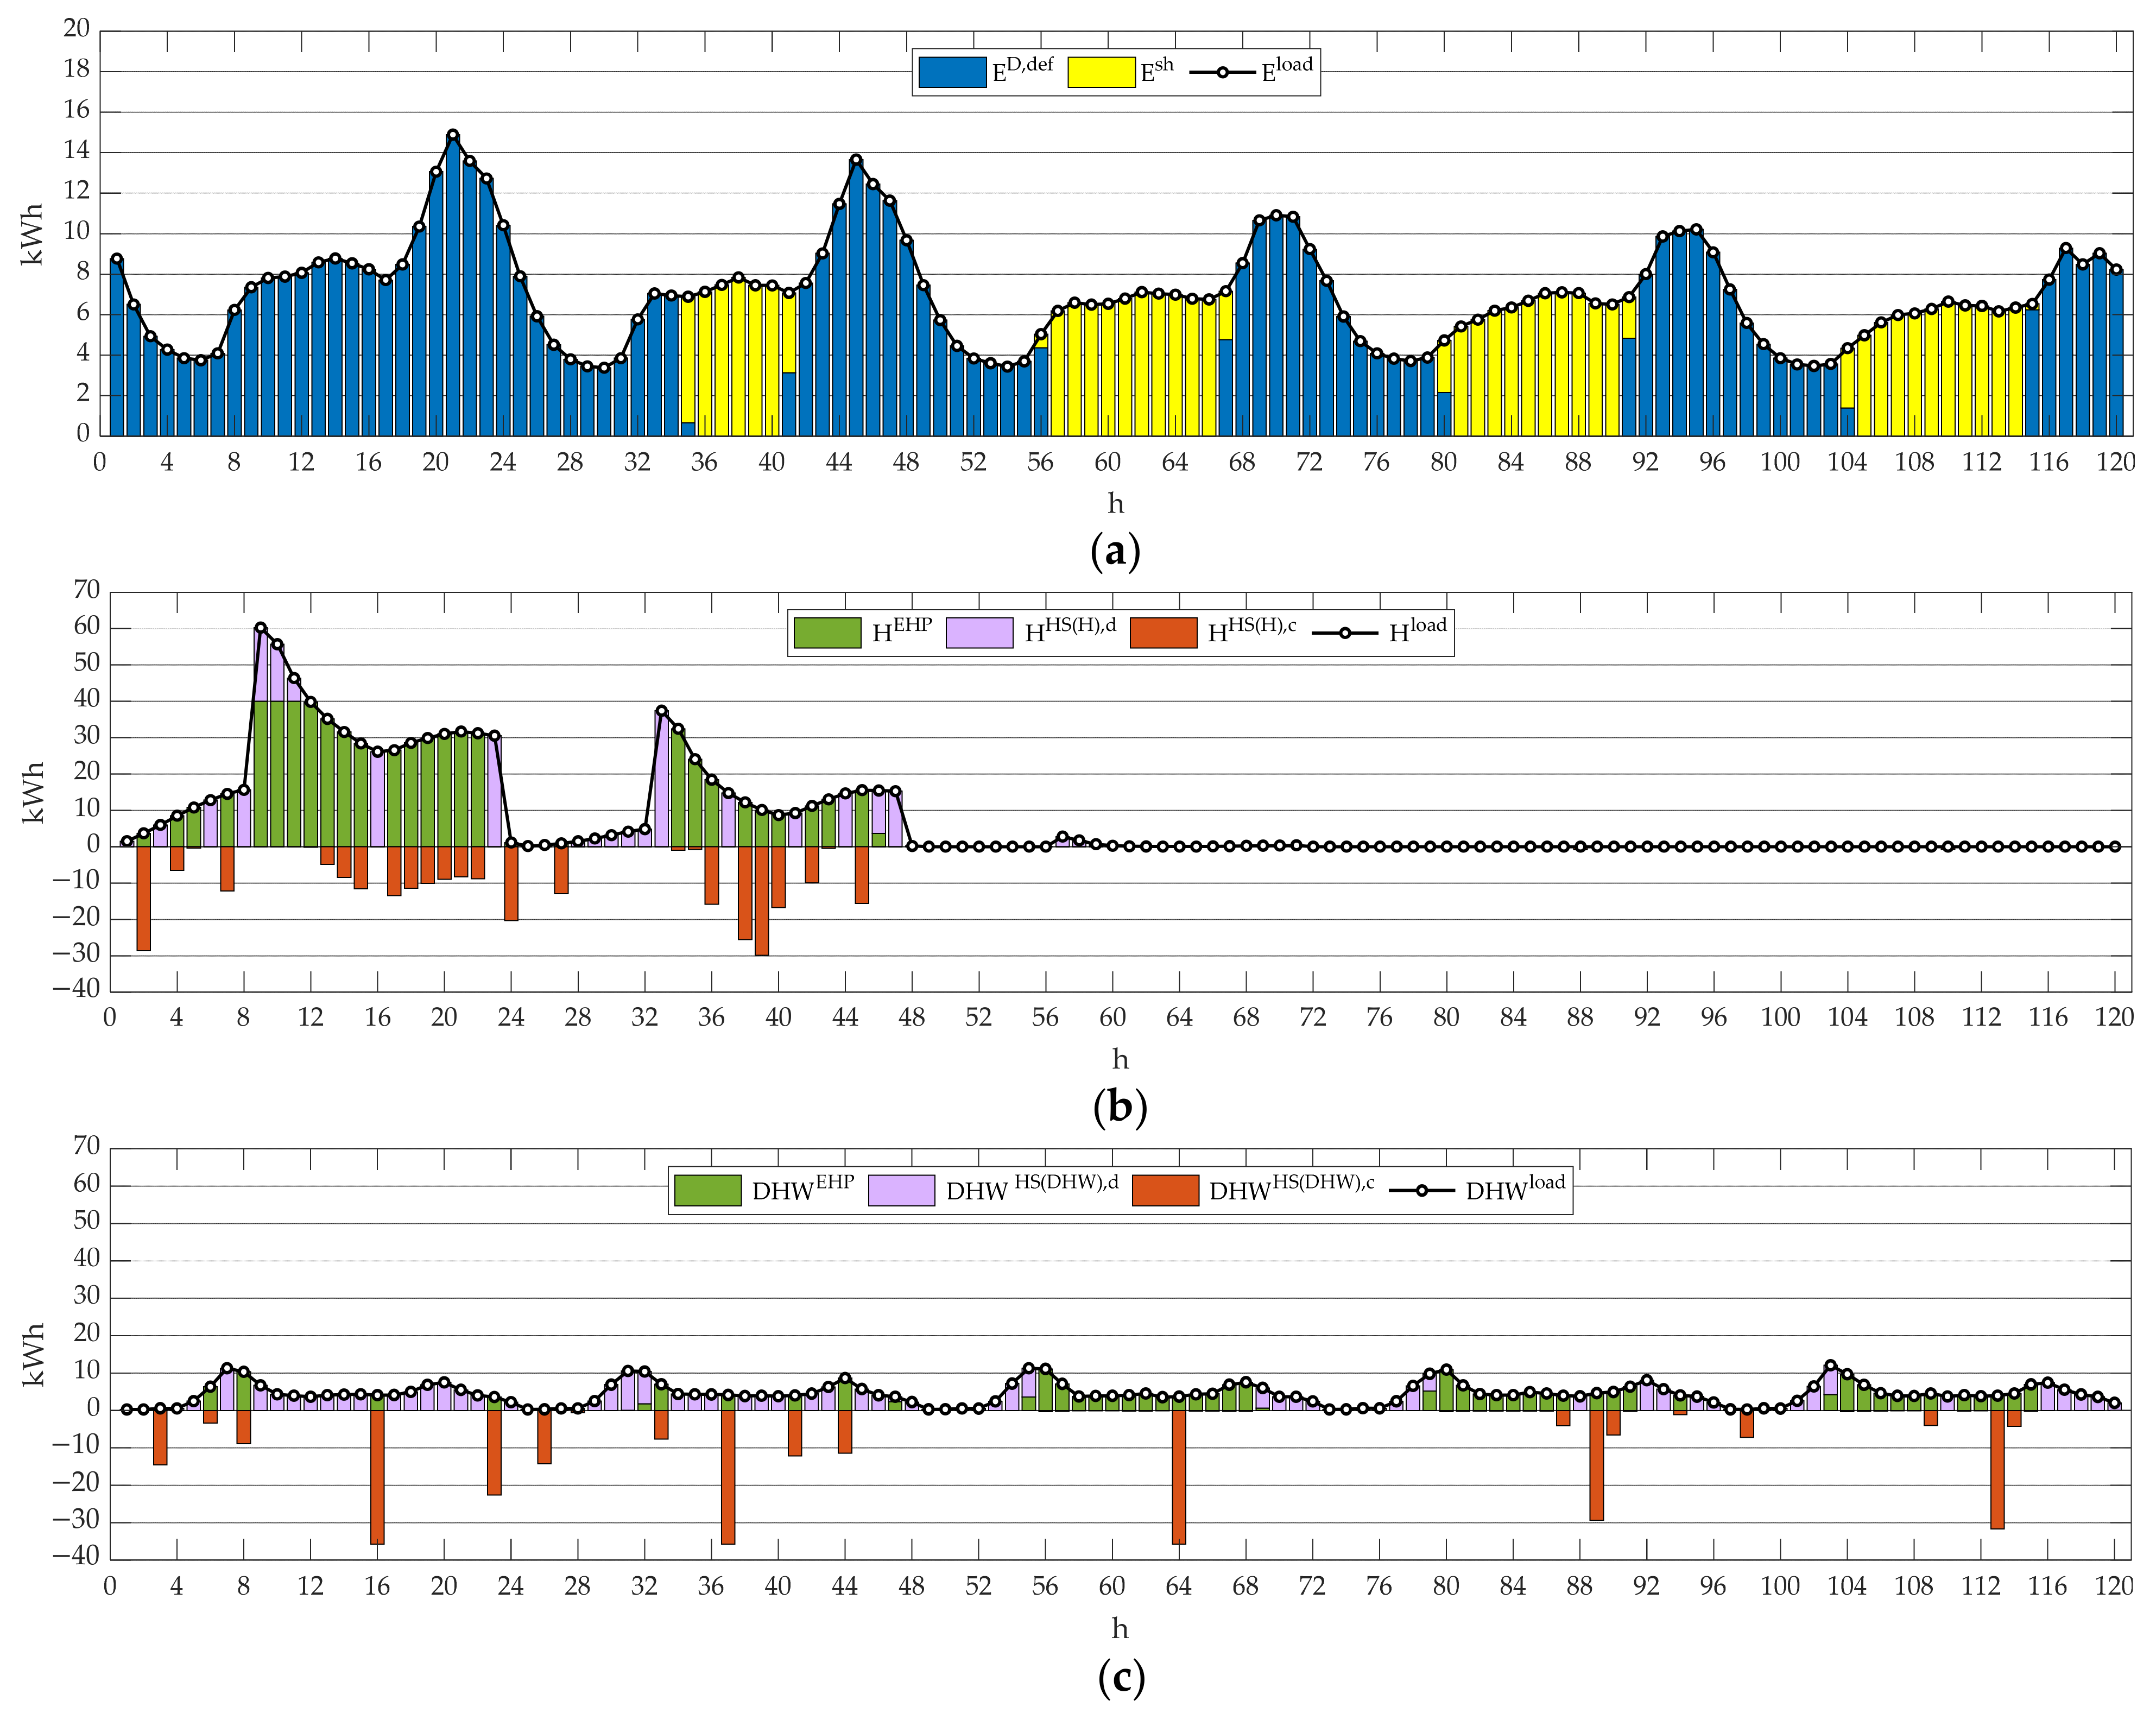
Task: Click the orange charging bar at hour 64 in chart c
Action: [x=1179, y=1477]
